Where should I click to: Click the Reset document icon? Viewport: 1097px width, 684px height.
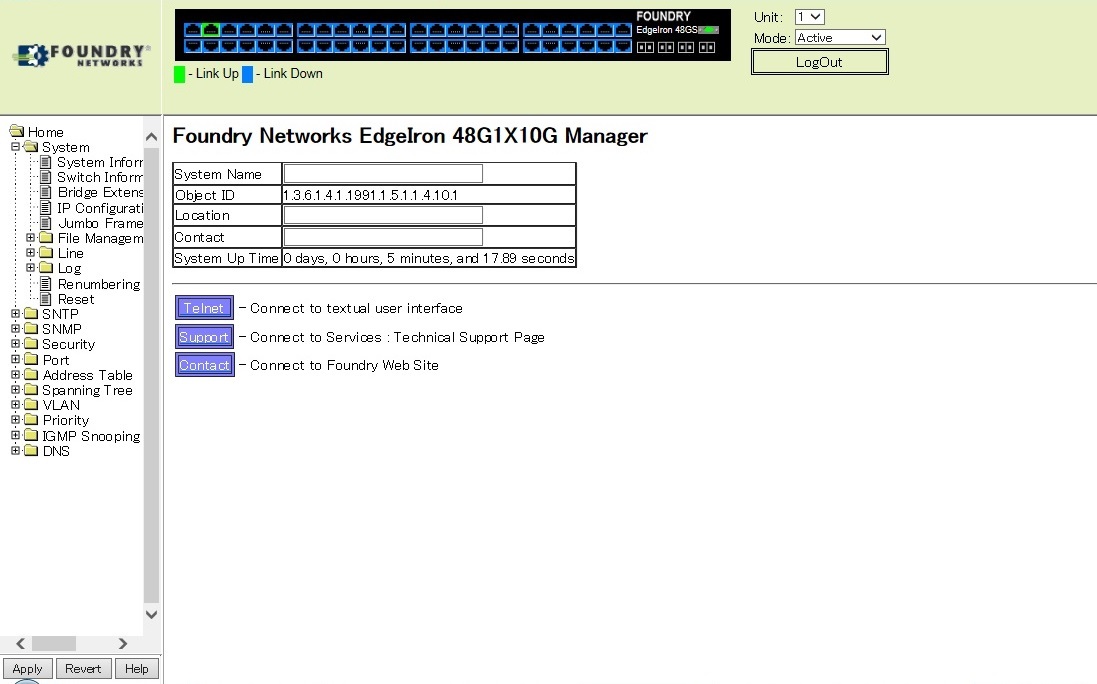[x=45, y=299]
